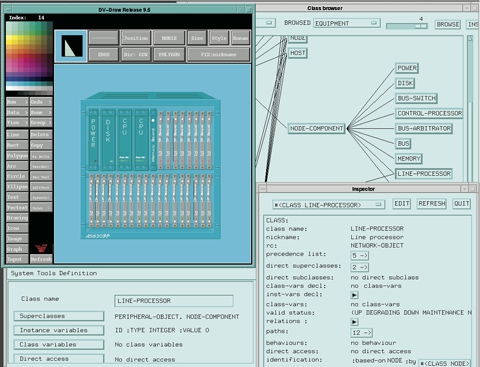
Task: Click the FIX:nickname button
Action: click(219, 54)
